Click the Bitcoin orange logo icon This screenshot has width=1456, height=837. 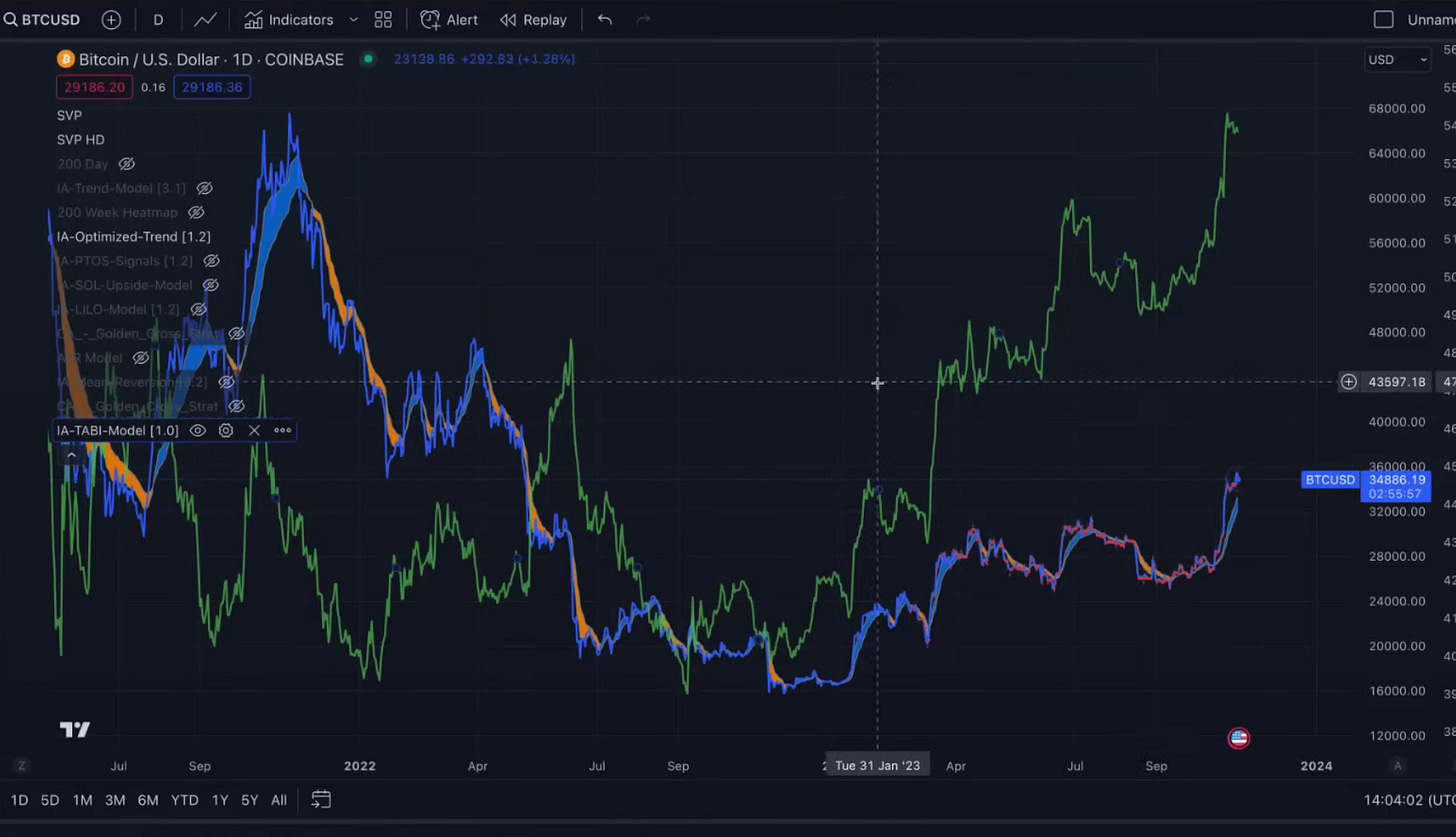click(x=66, y=59)
